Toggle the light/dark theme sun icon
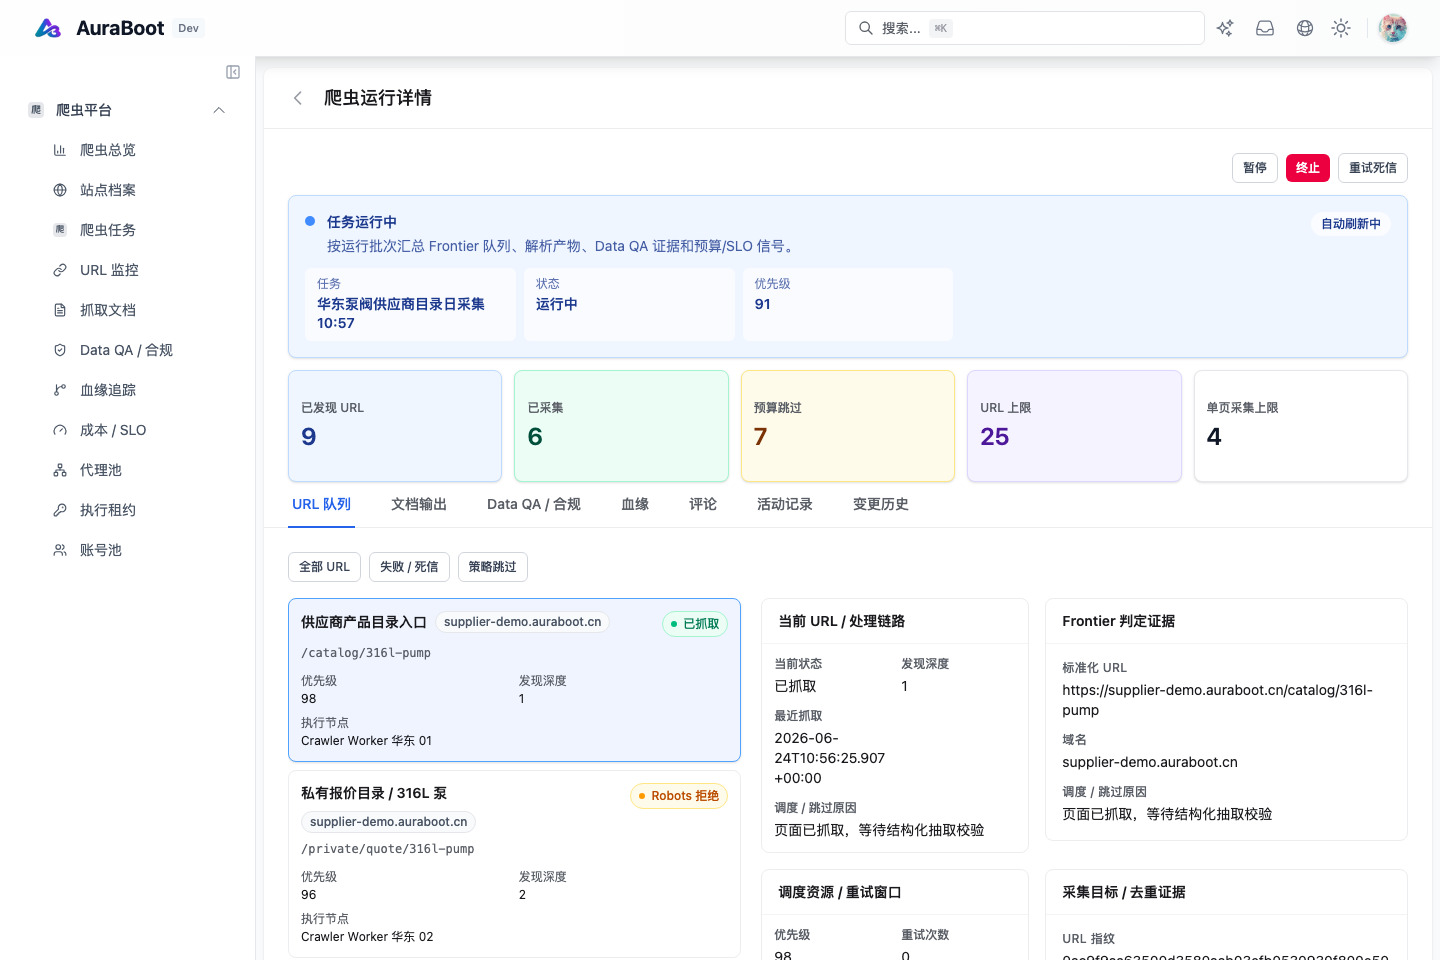Screen dimensions: 1440x960 pyautogui.click(x=1341, y=28)
